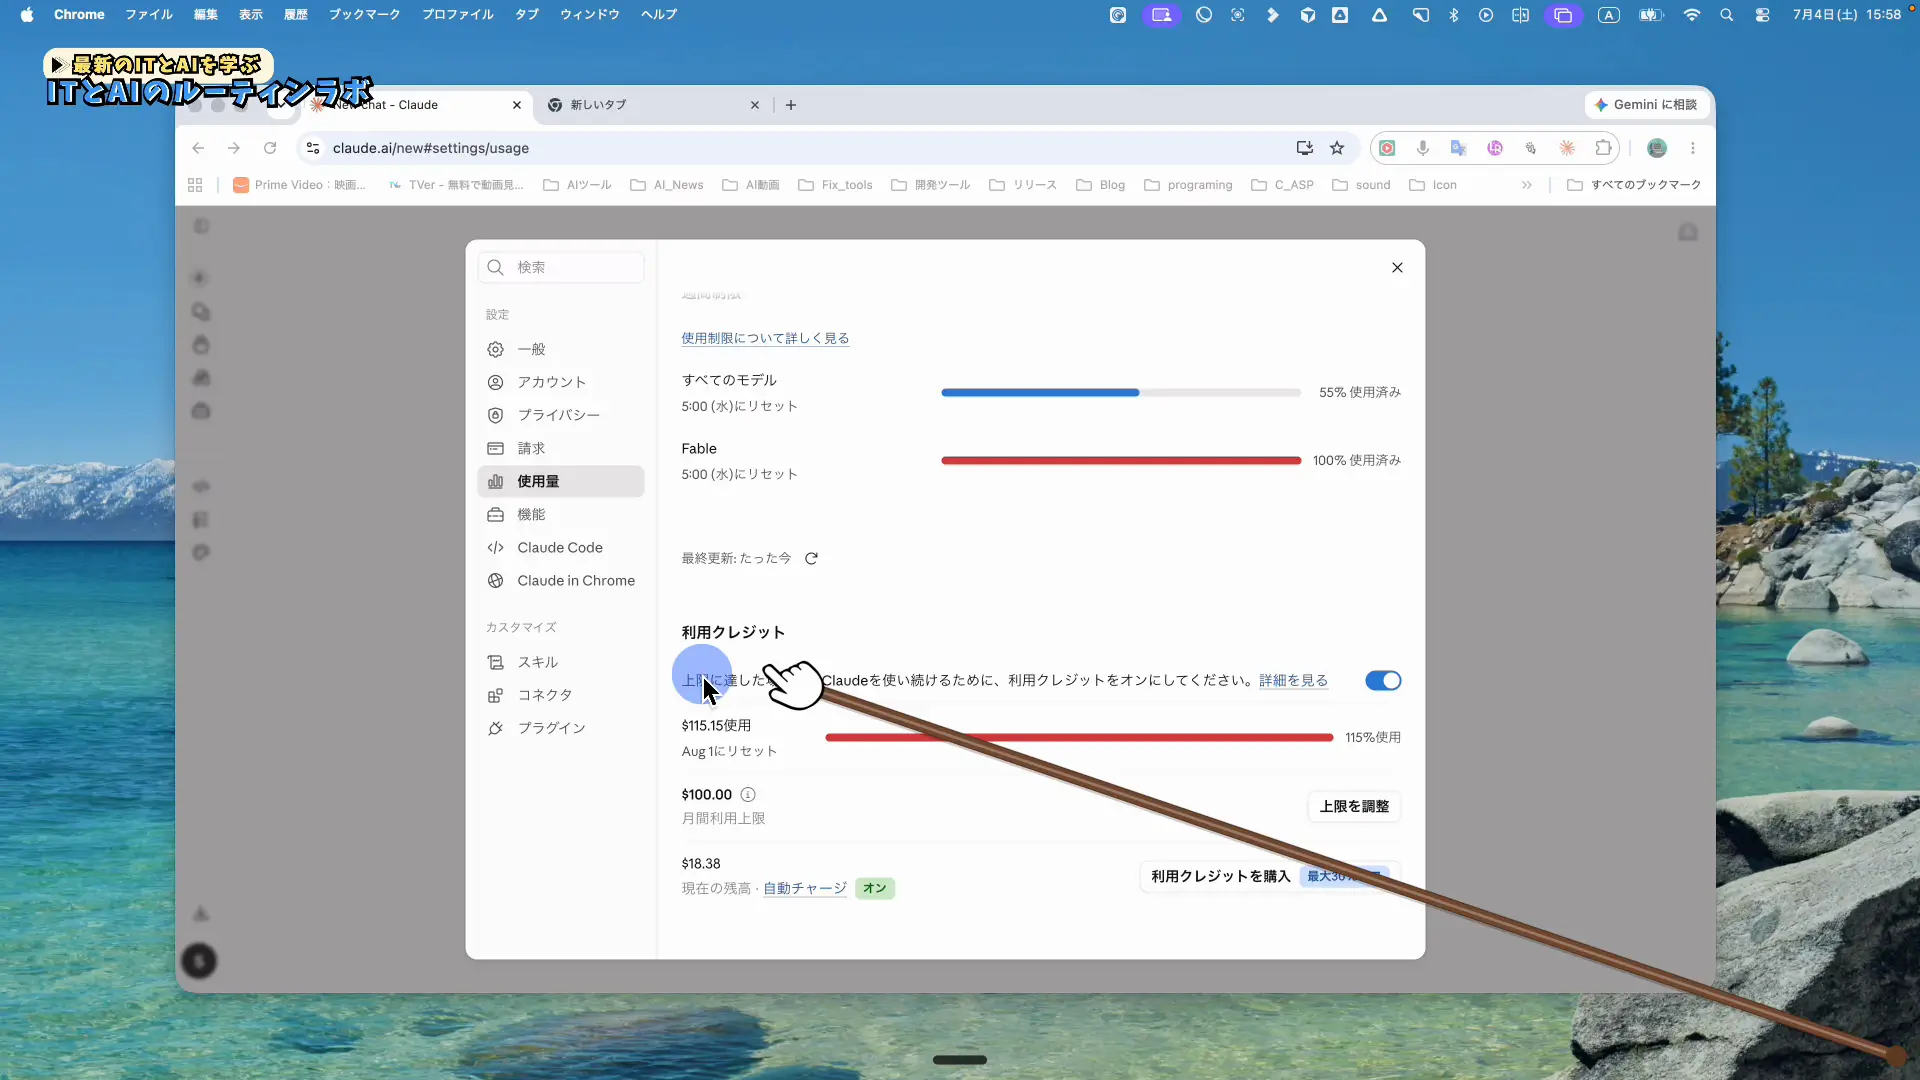Image resolution: width=1920 pixels, height=1080 pixels.
Task: Click the 115%使用 credit usage bar
Action: [x=1079, y=737]
